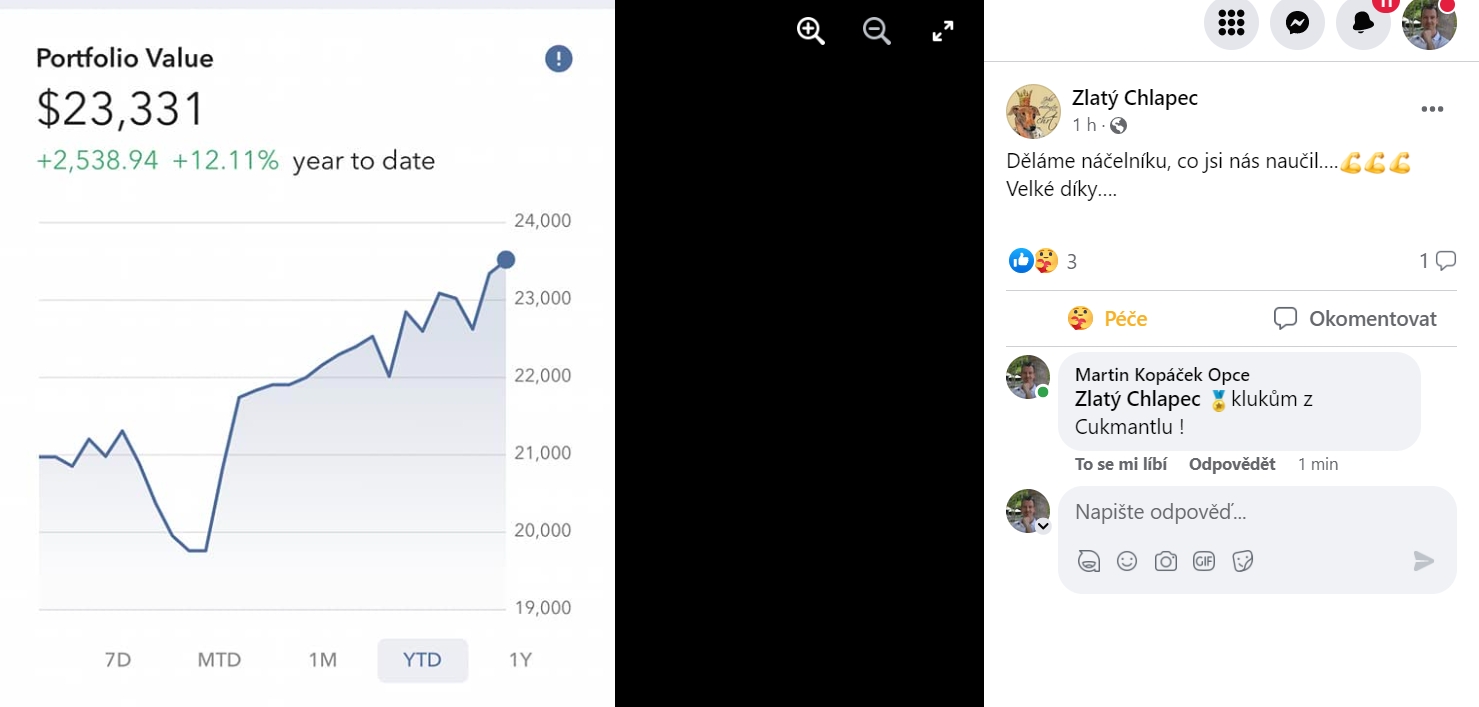Open your profile account menu

pos(1429,23)
